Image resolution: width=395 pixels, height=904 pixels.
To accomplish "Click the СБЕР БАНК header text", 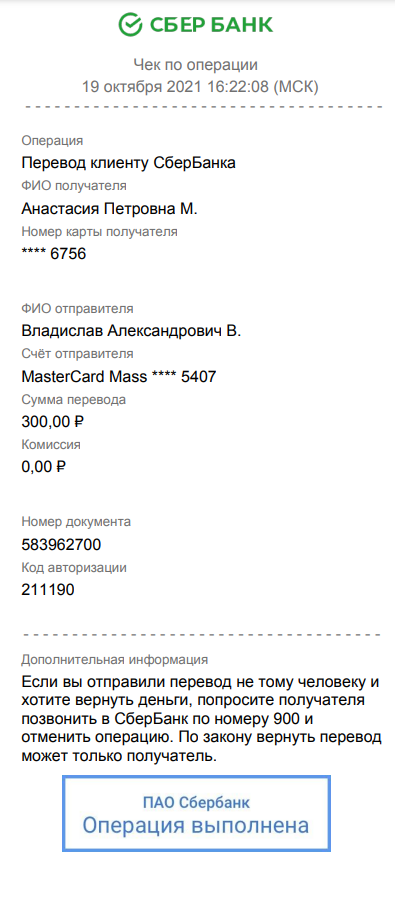I will tap(211, 25).
